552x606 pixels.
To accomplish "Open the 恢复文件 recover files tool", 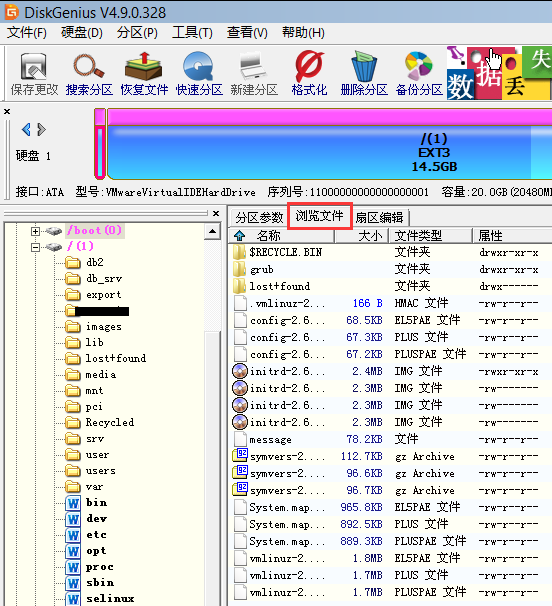I will coord(144,74).
